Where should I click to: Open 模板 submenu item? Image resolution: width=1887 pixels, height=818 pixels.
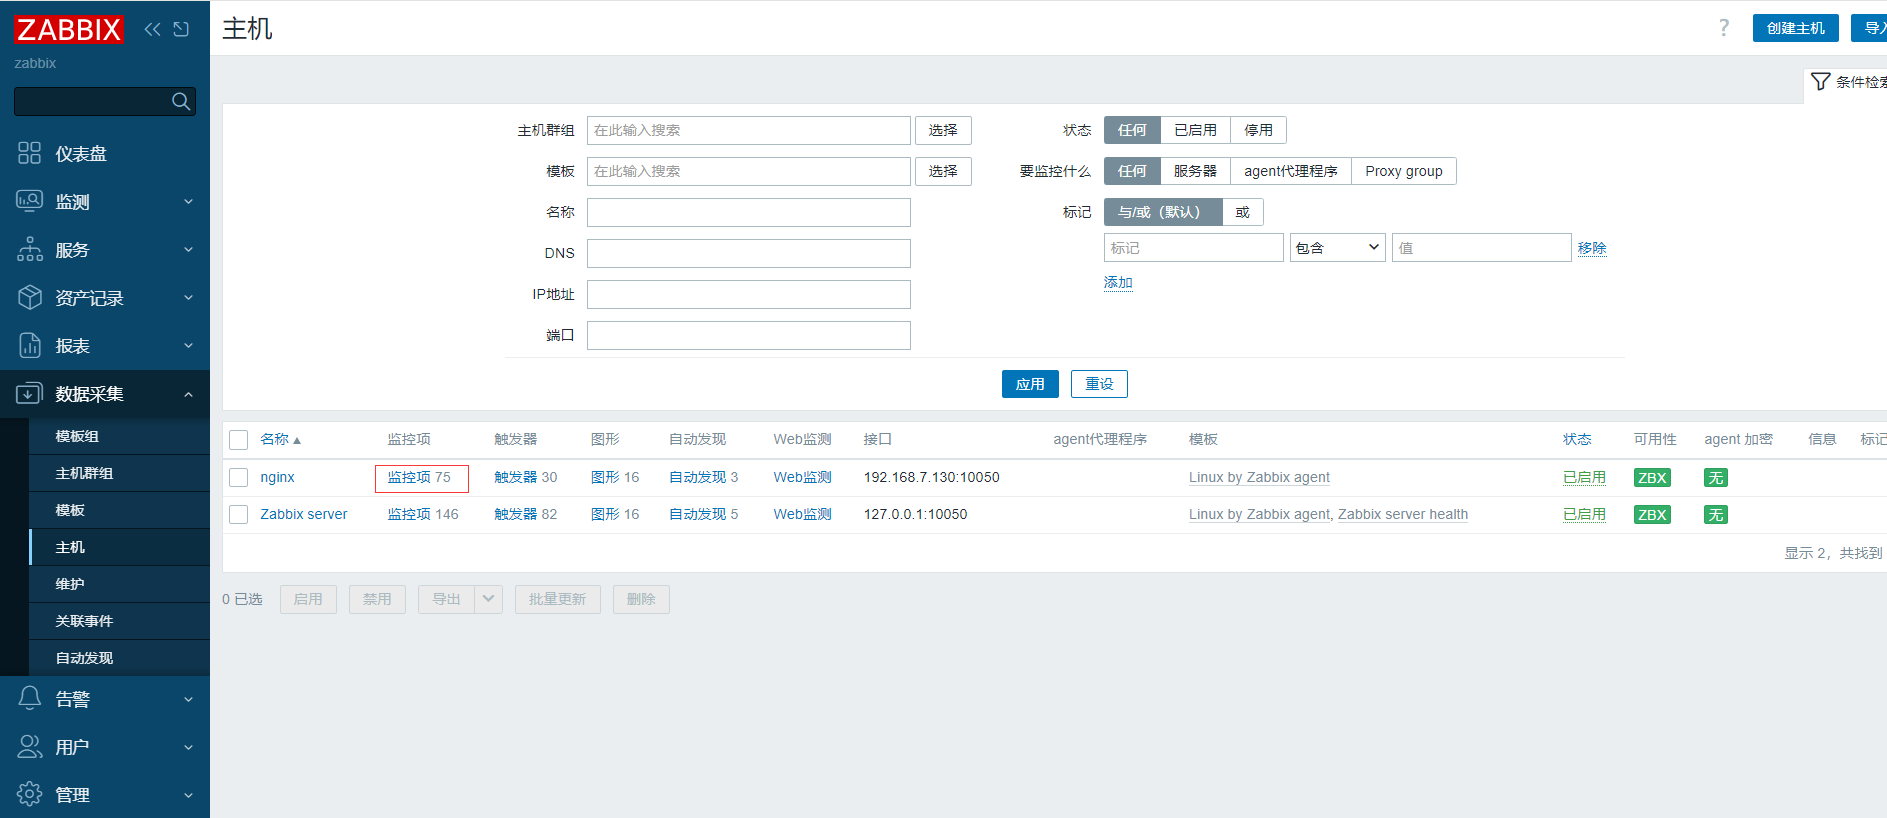point(119,510)
